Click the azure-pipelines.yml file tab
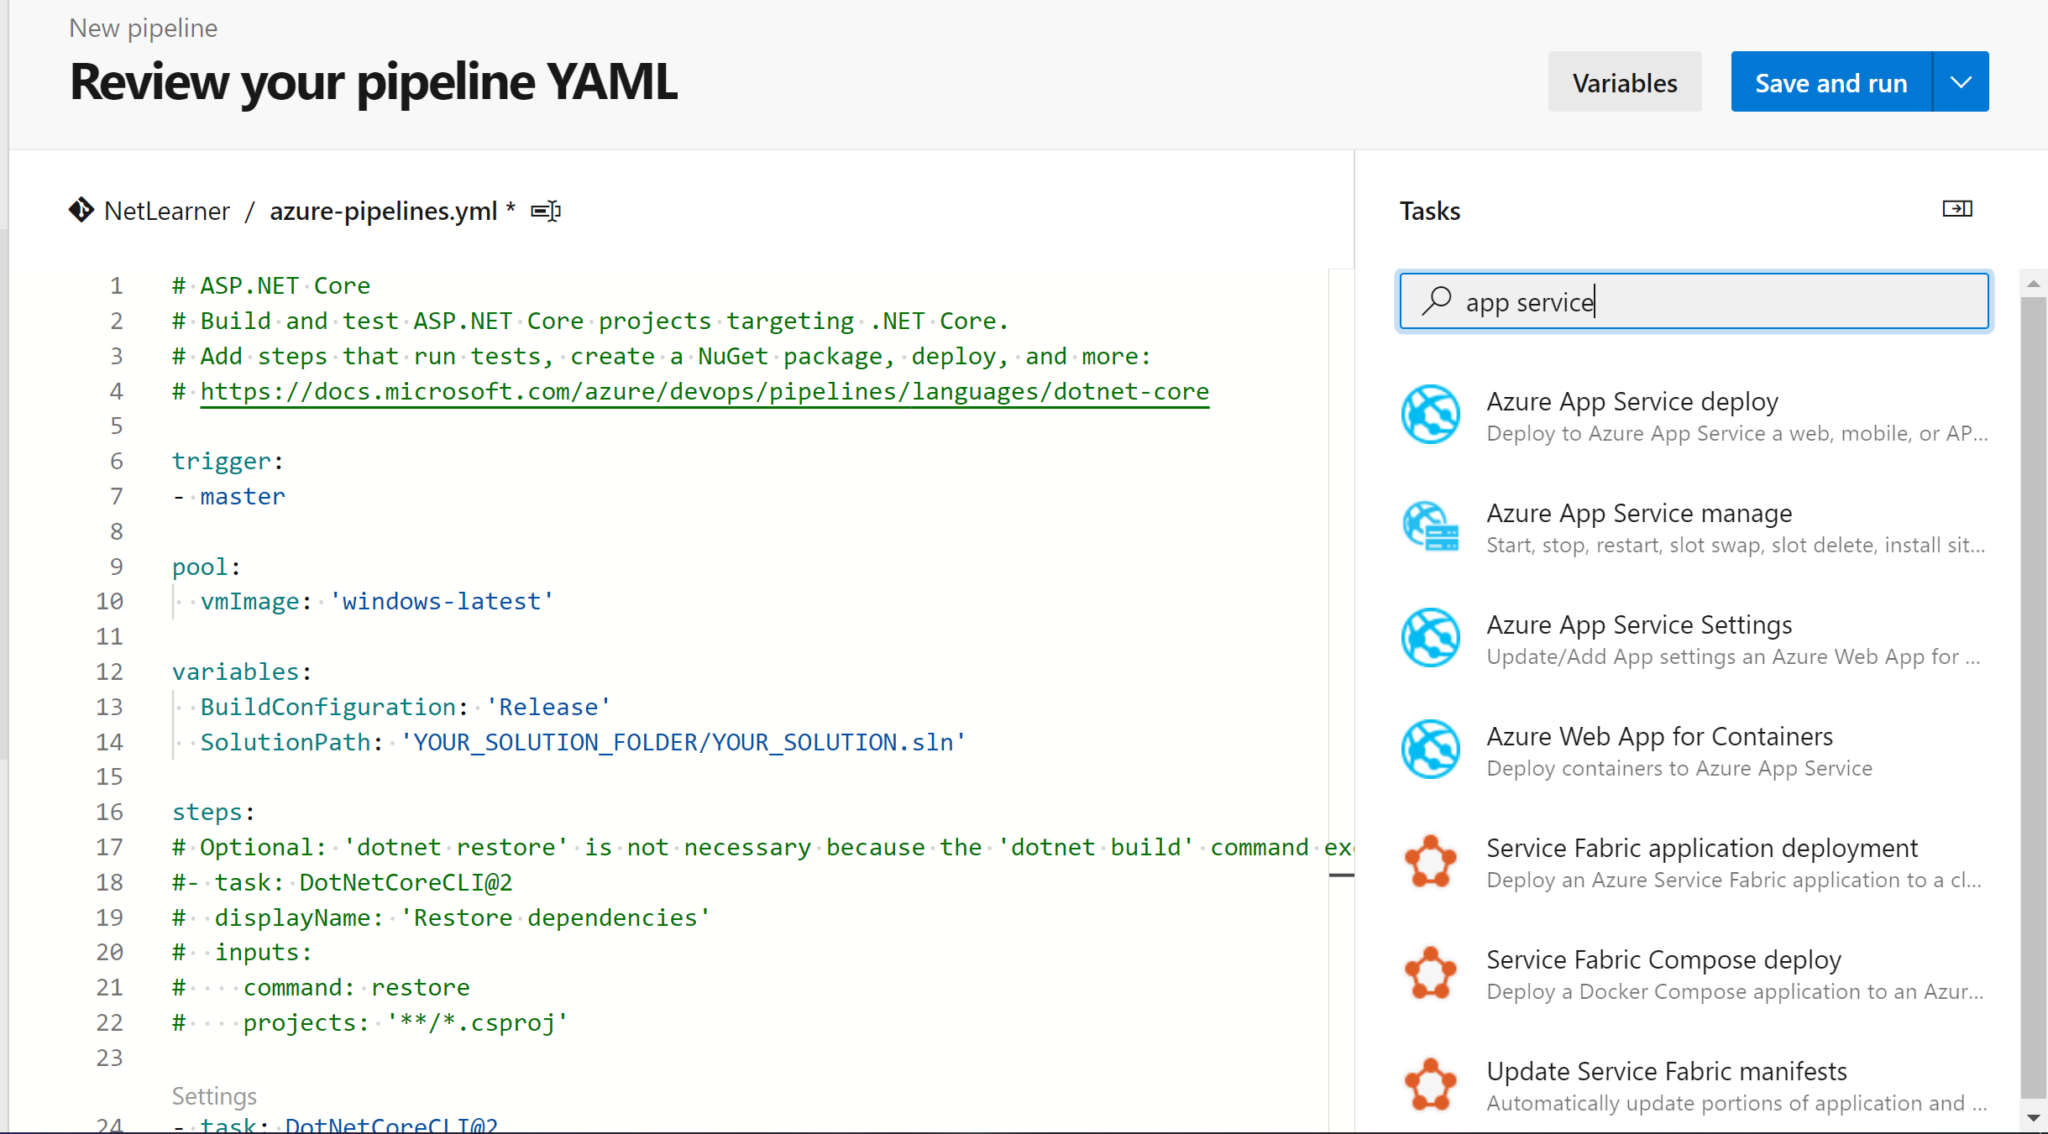Screen dimensions: 2048x1134 pos(383,209)
